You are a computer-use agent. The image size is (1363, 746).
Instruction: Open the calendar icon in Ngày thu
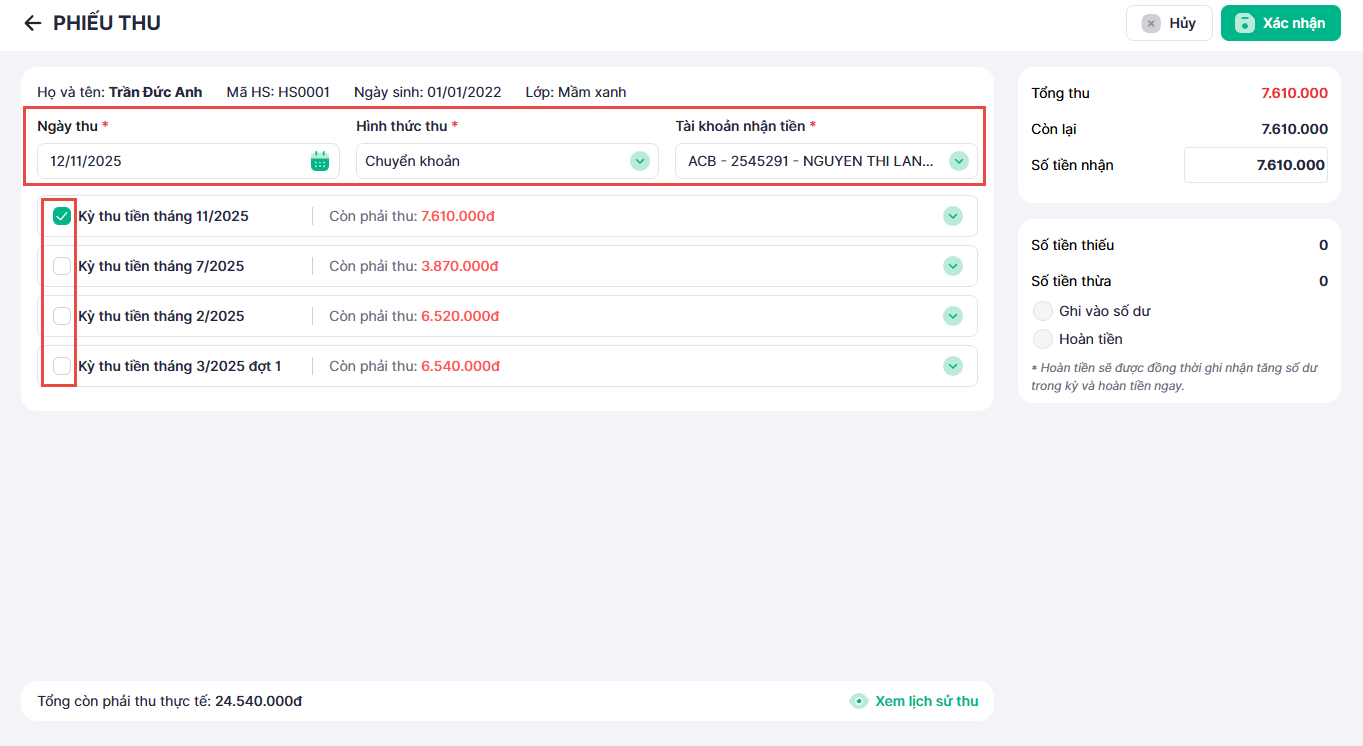pos(319,161)
